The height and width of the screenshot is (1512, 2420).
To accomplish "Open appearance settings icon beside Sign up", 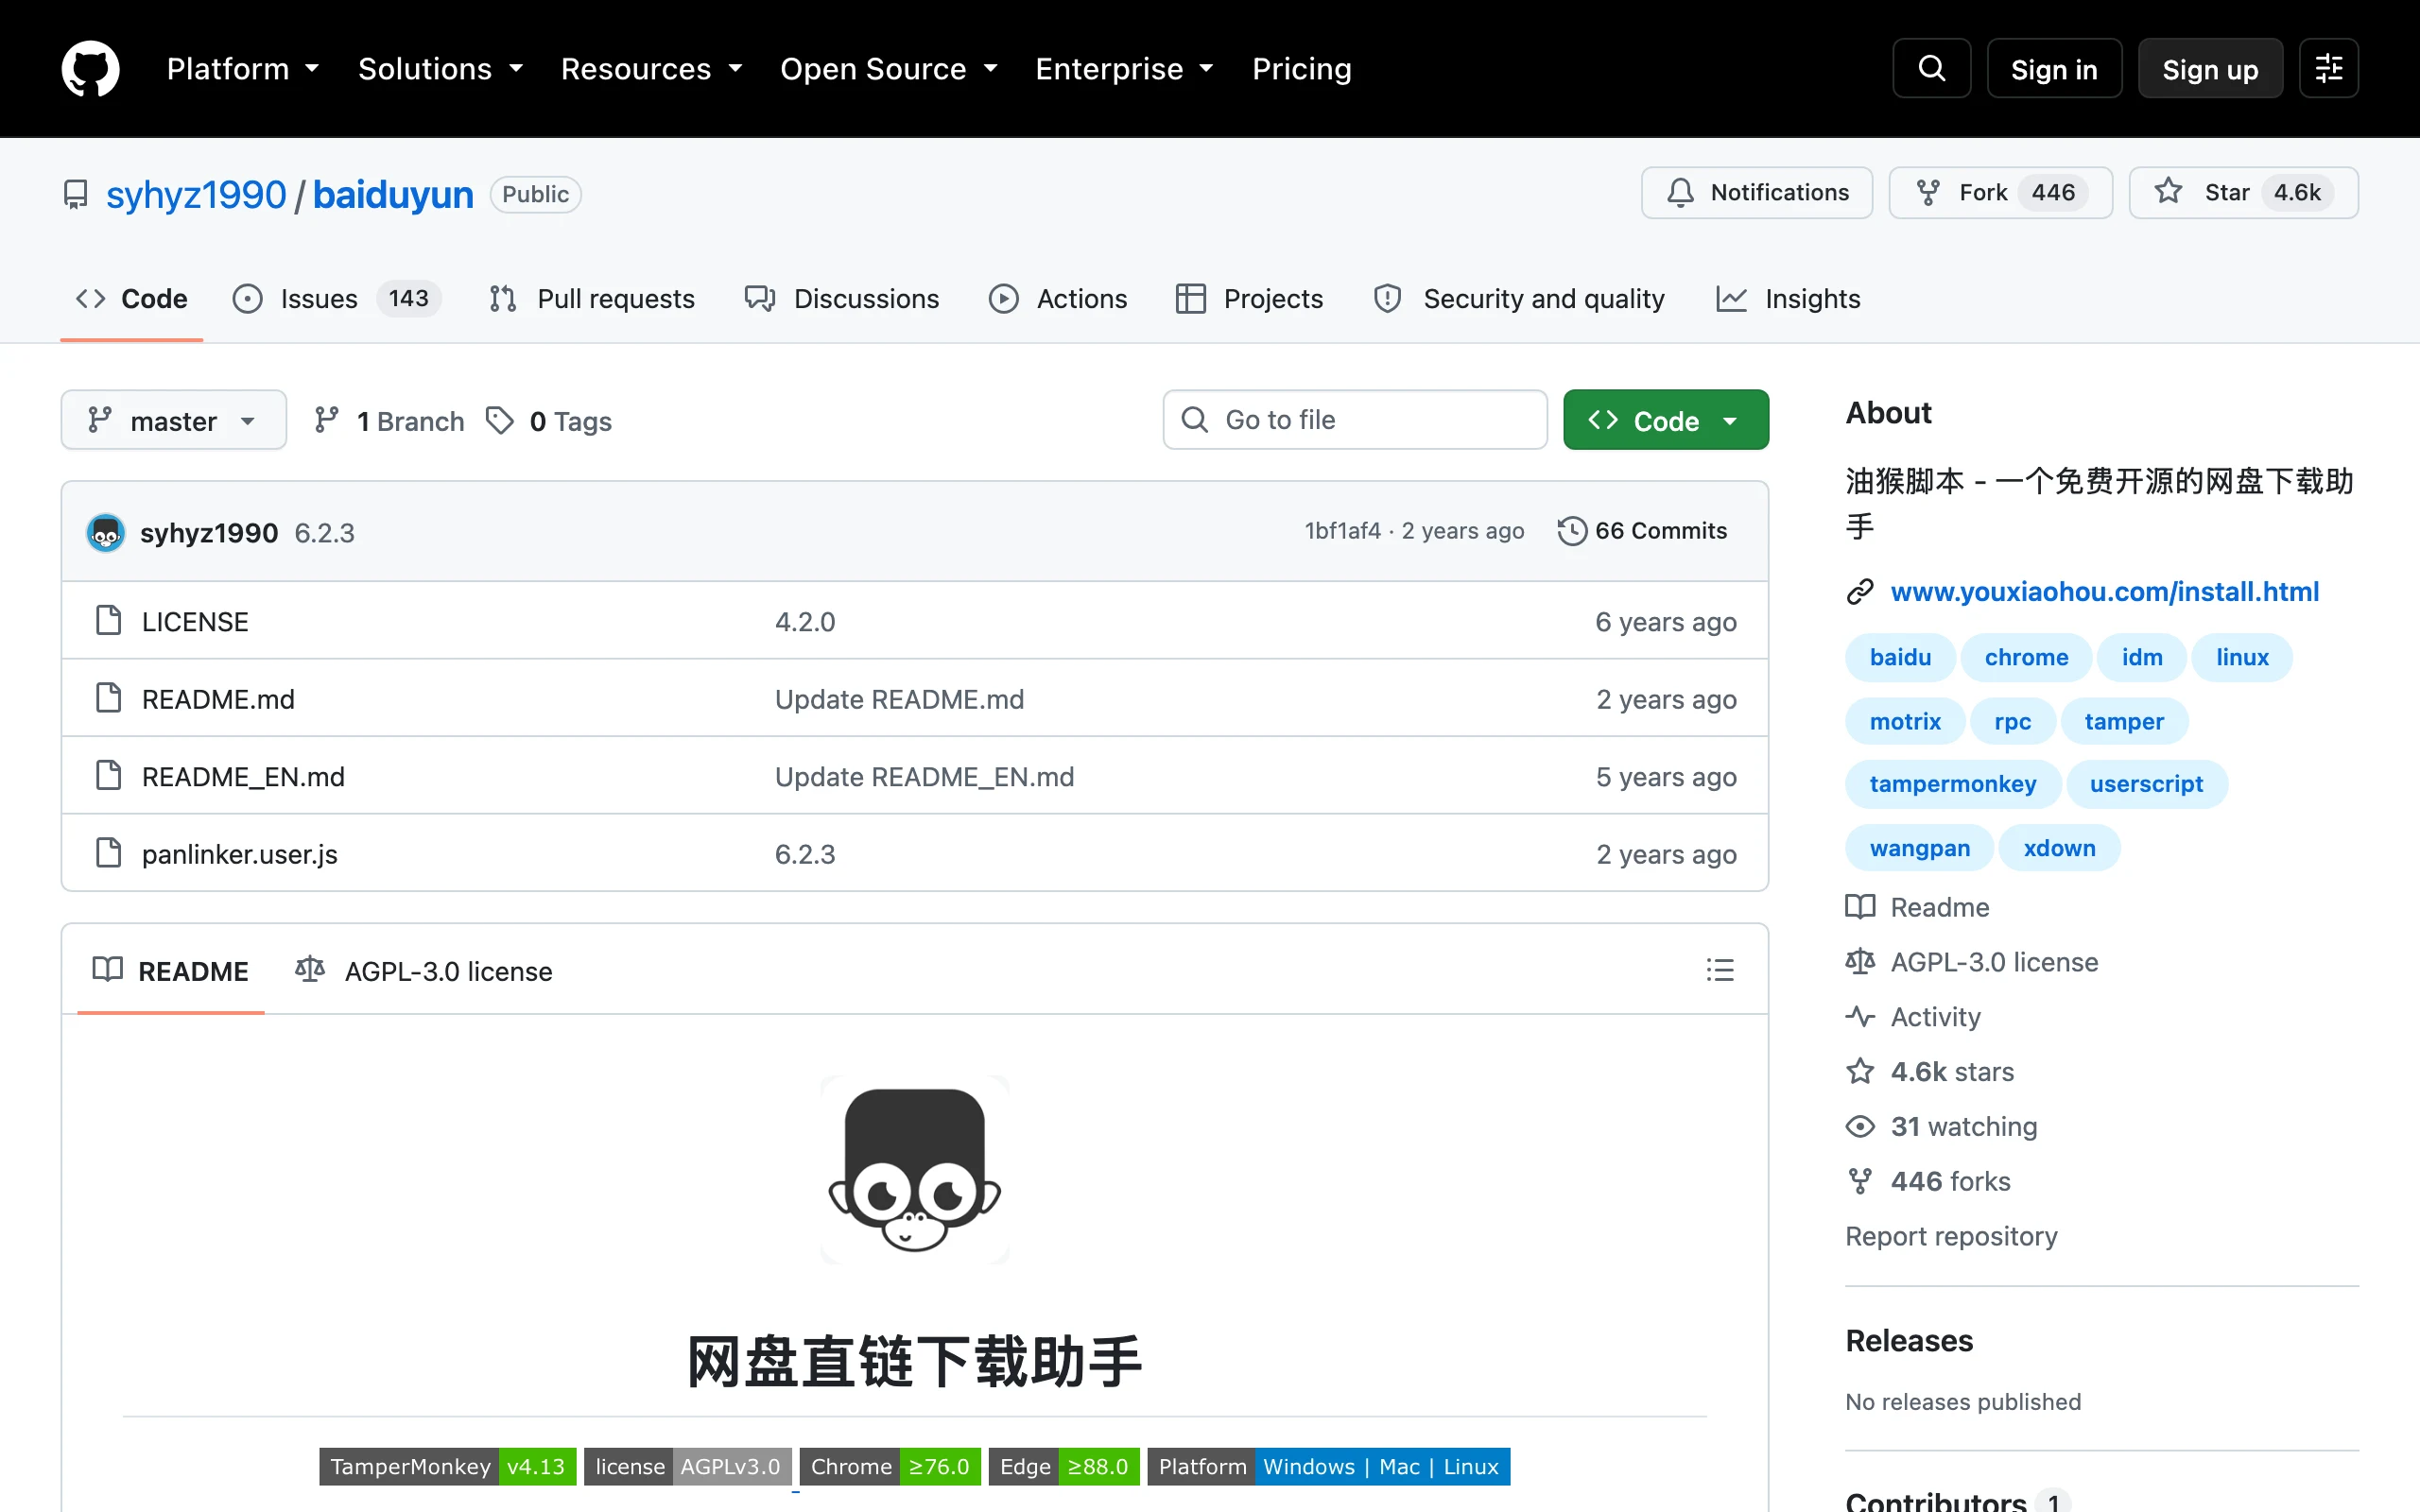I will tap(2328, 68).
